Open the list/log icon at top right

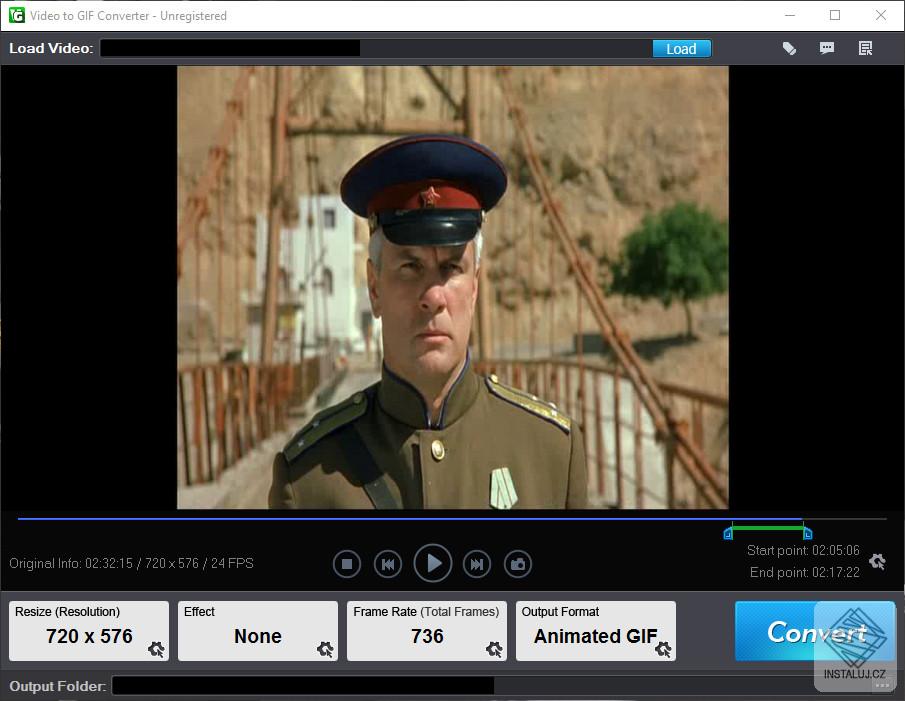865,48
